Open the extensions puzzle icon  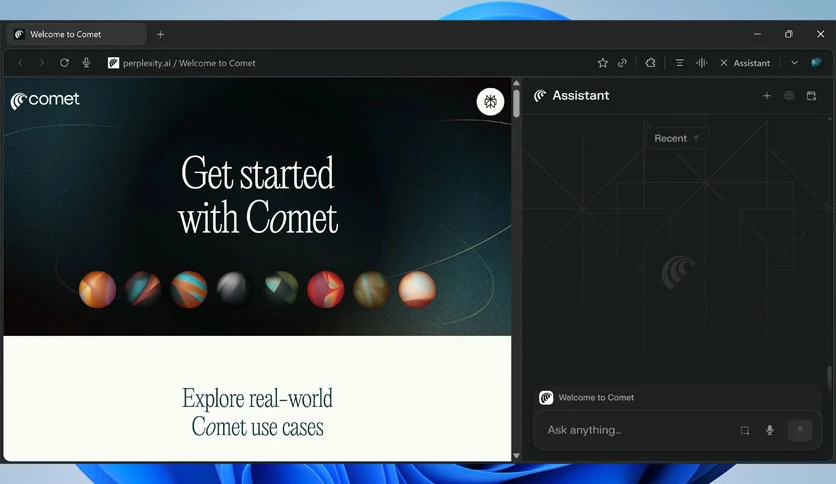650,63
